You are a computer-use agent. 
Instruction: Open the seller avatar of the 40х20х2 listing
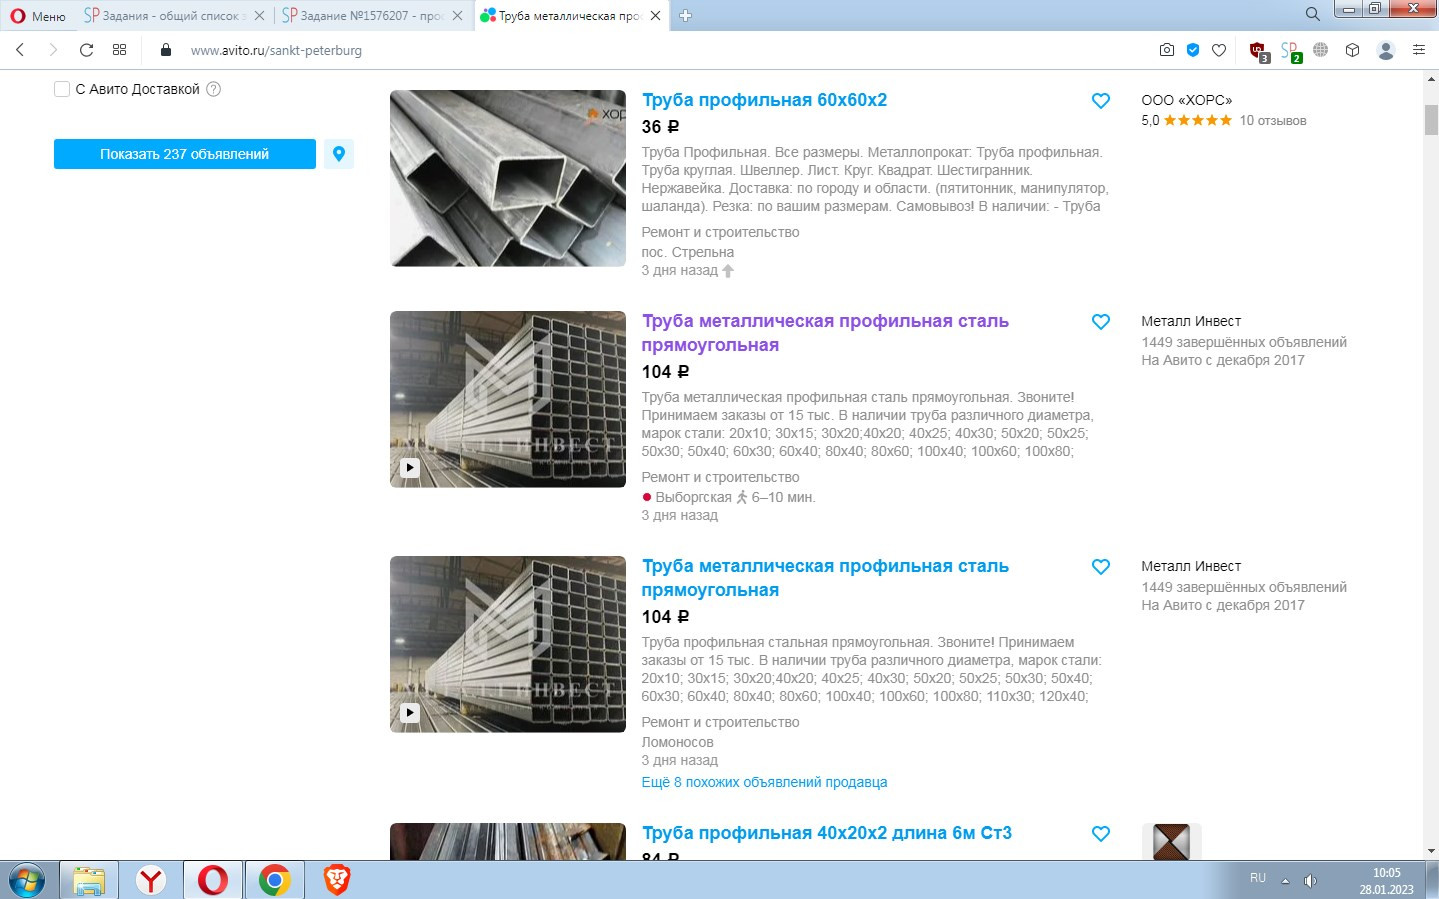[1171, 841]
